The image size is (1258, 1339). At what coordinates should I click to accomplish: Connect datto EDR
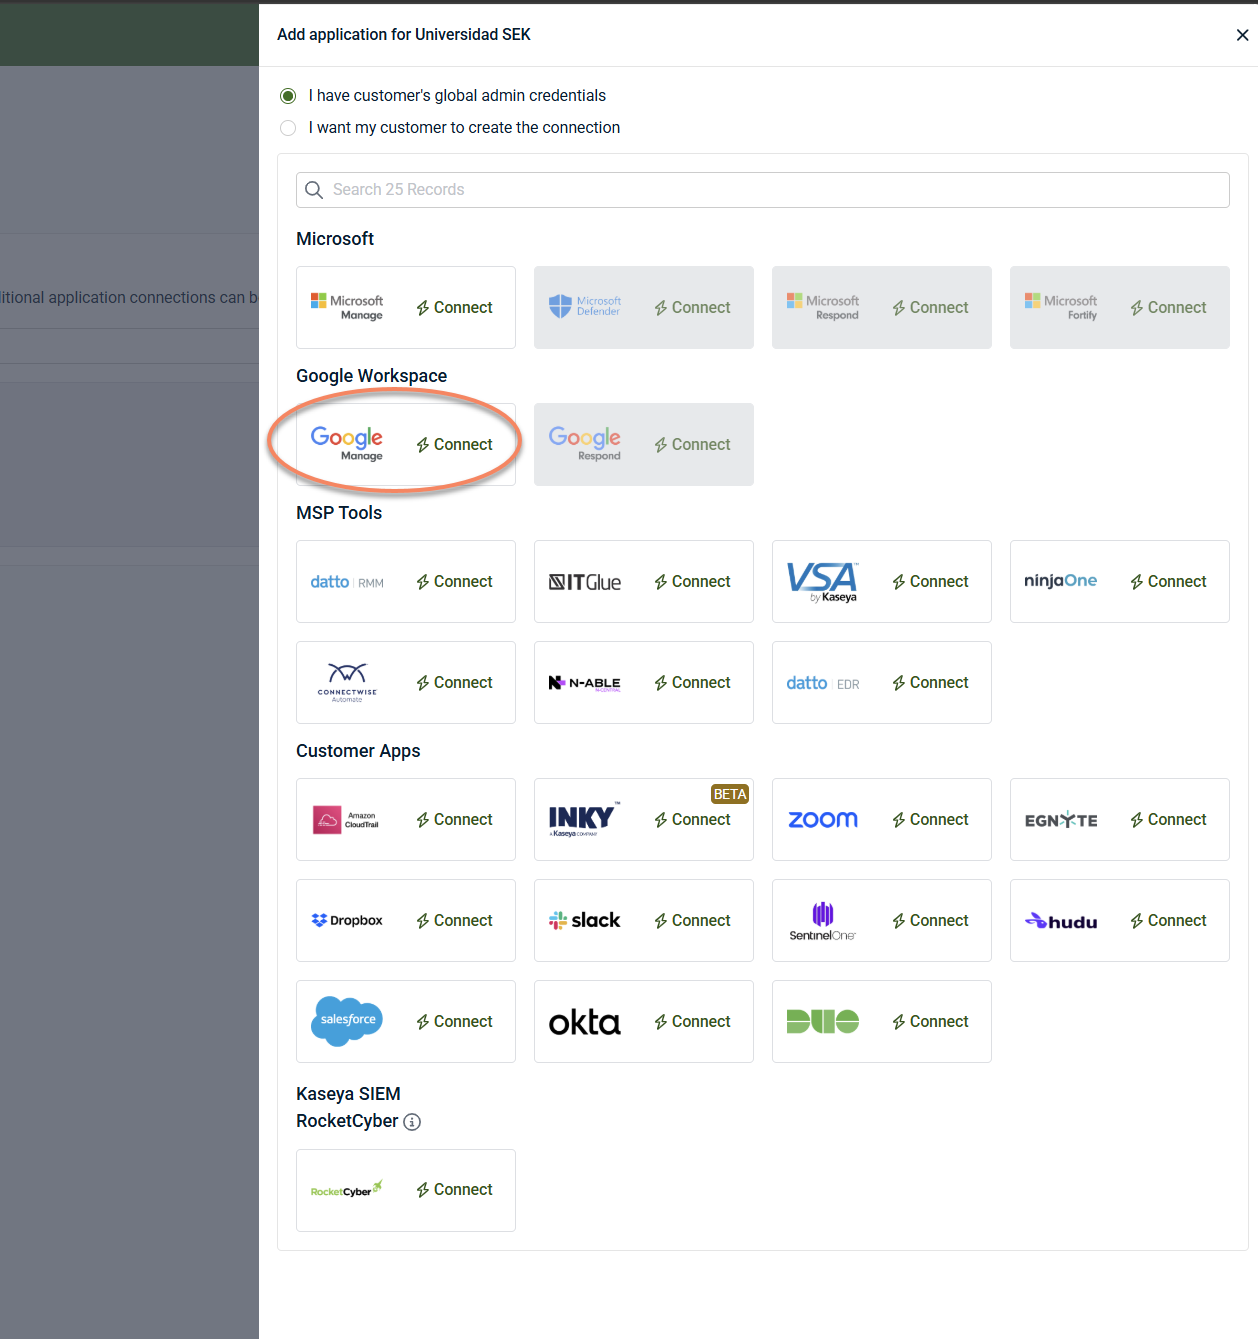pos(931,682)
